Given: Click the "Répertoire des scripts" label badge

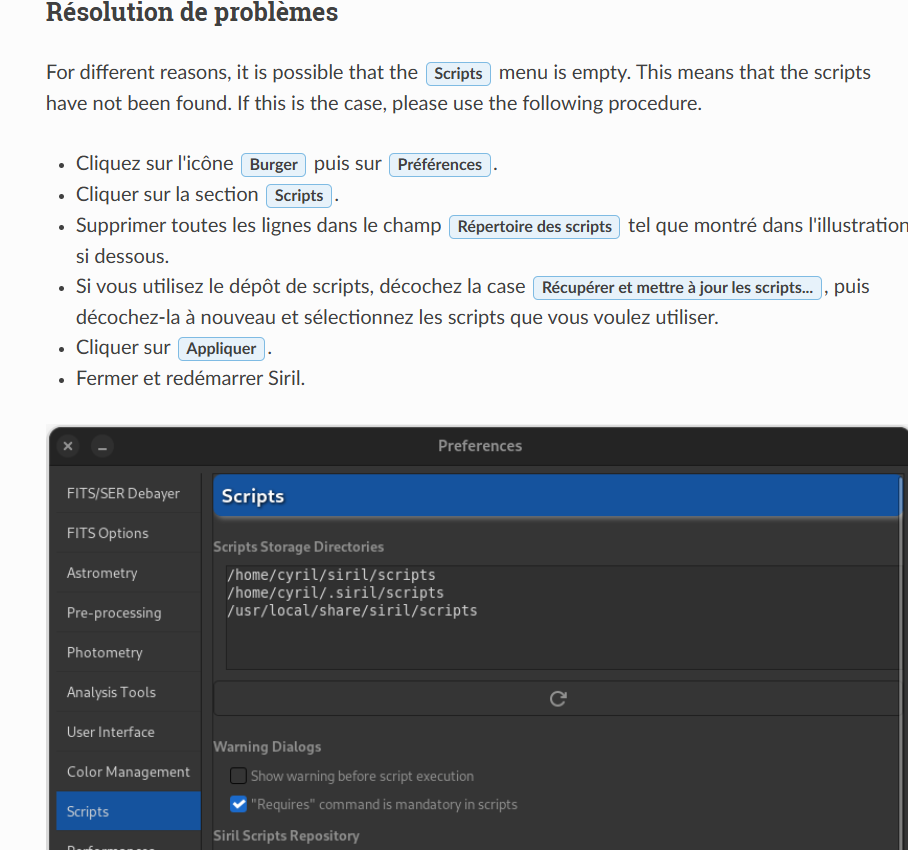Looking at the screenshot, I should [534, 227].
